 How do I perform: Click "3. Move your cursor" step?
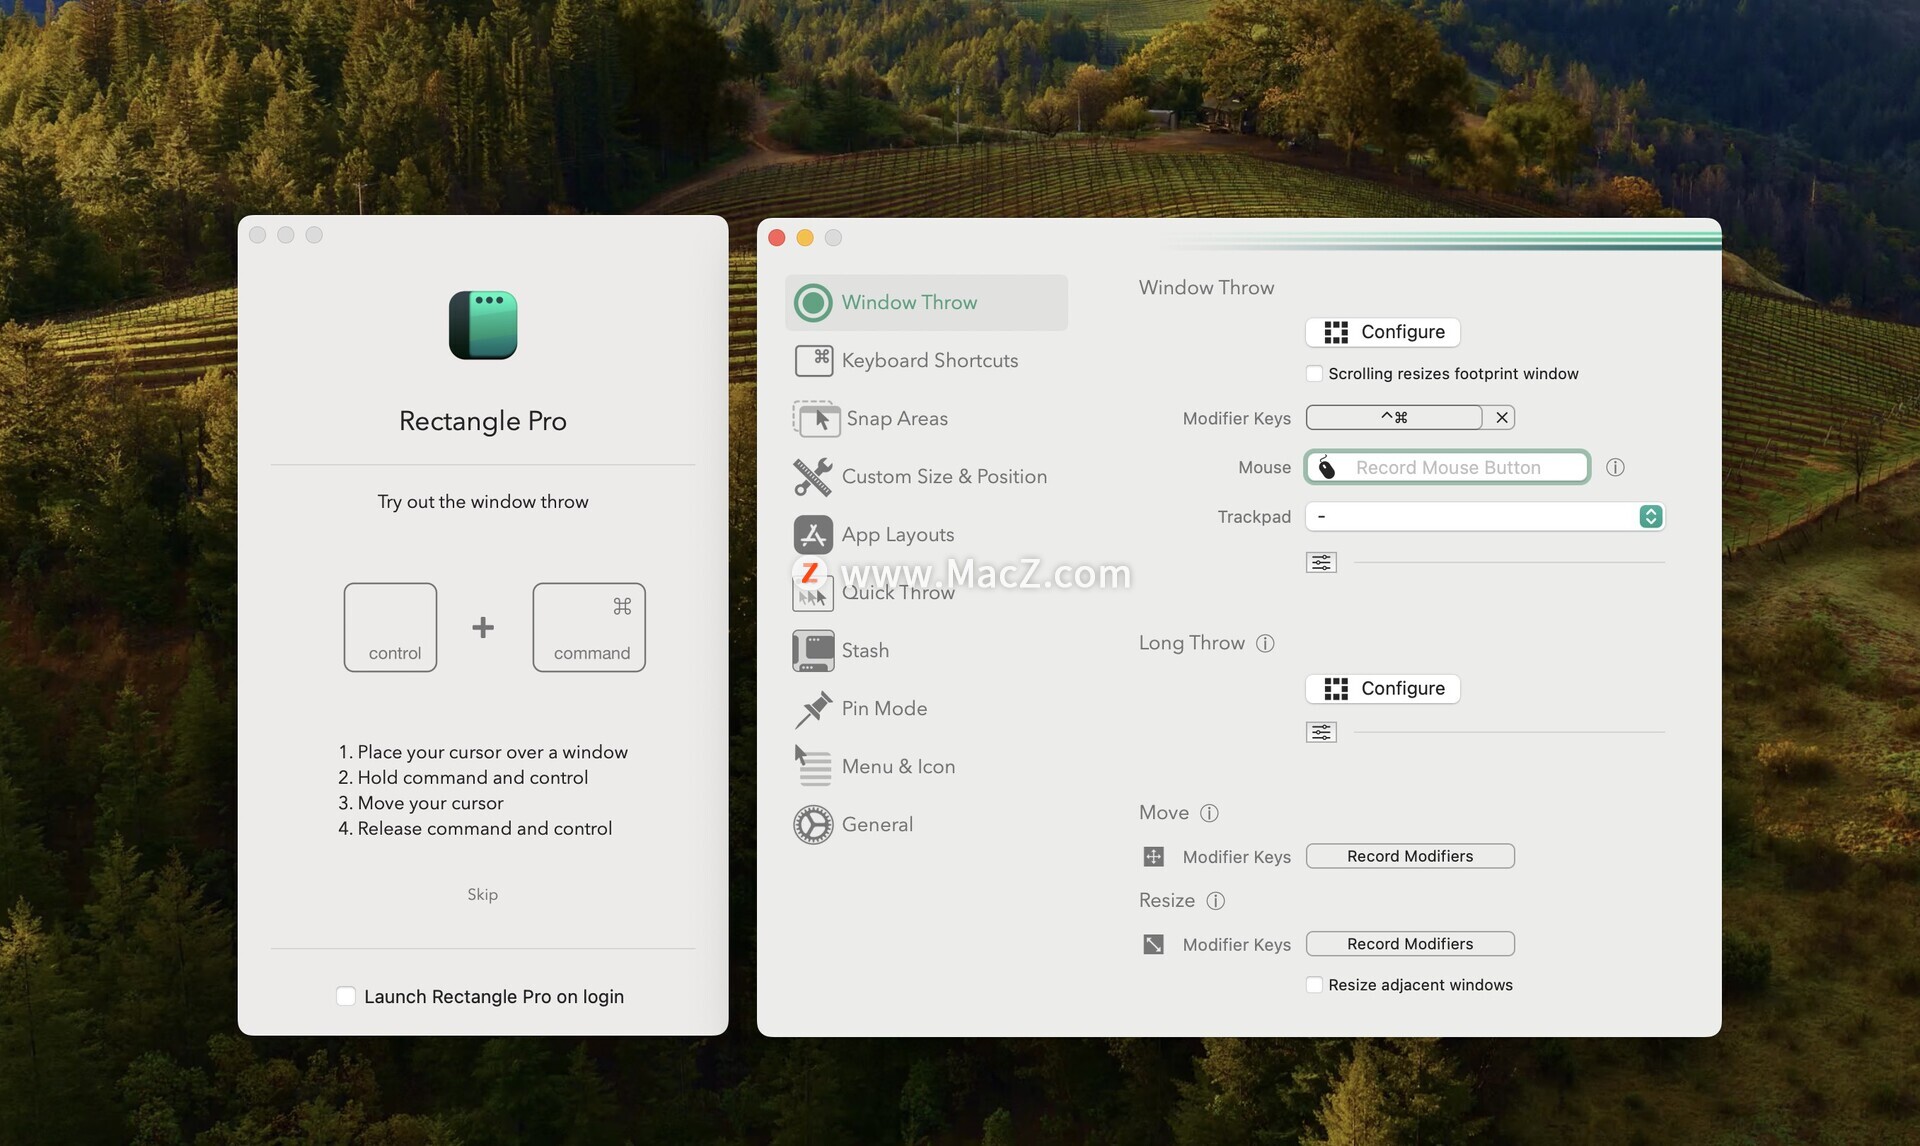click(420, 803)
